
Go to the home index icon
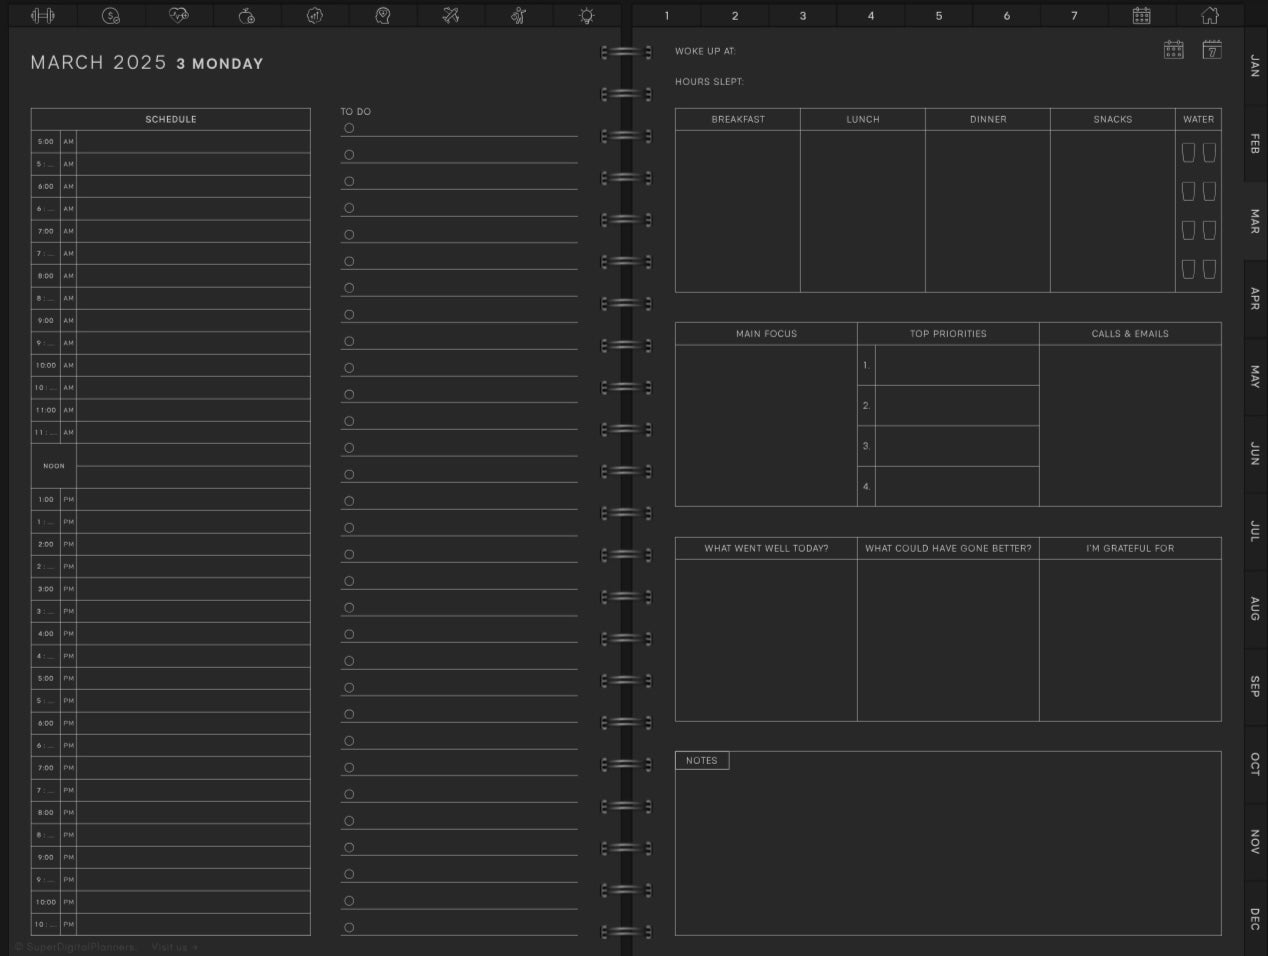click(1209, 16)
